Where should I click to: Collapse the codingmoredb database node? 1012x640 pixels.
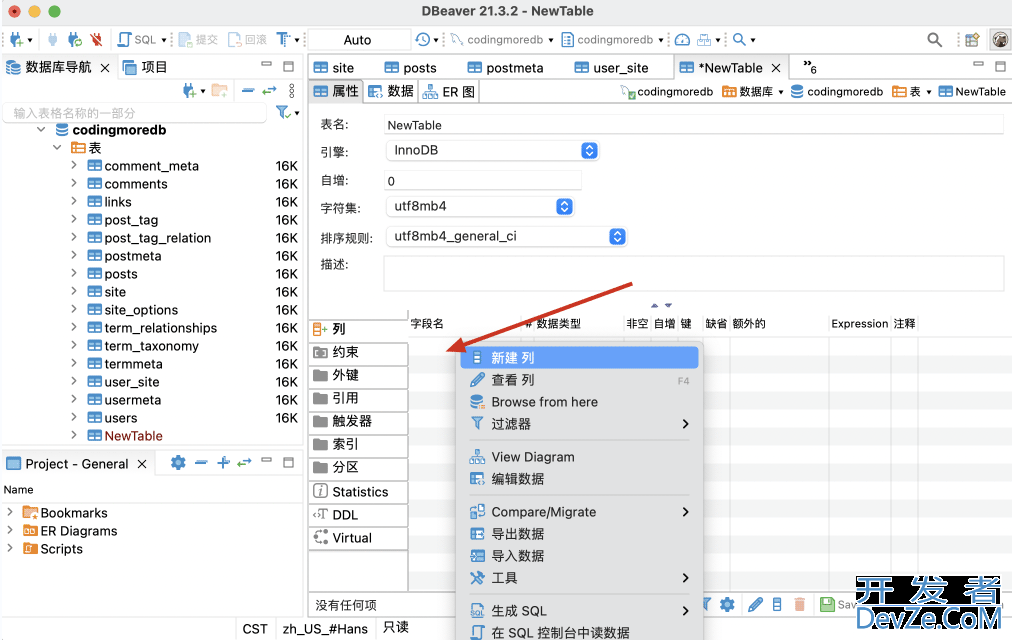41,130
